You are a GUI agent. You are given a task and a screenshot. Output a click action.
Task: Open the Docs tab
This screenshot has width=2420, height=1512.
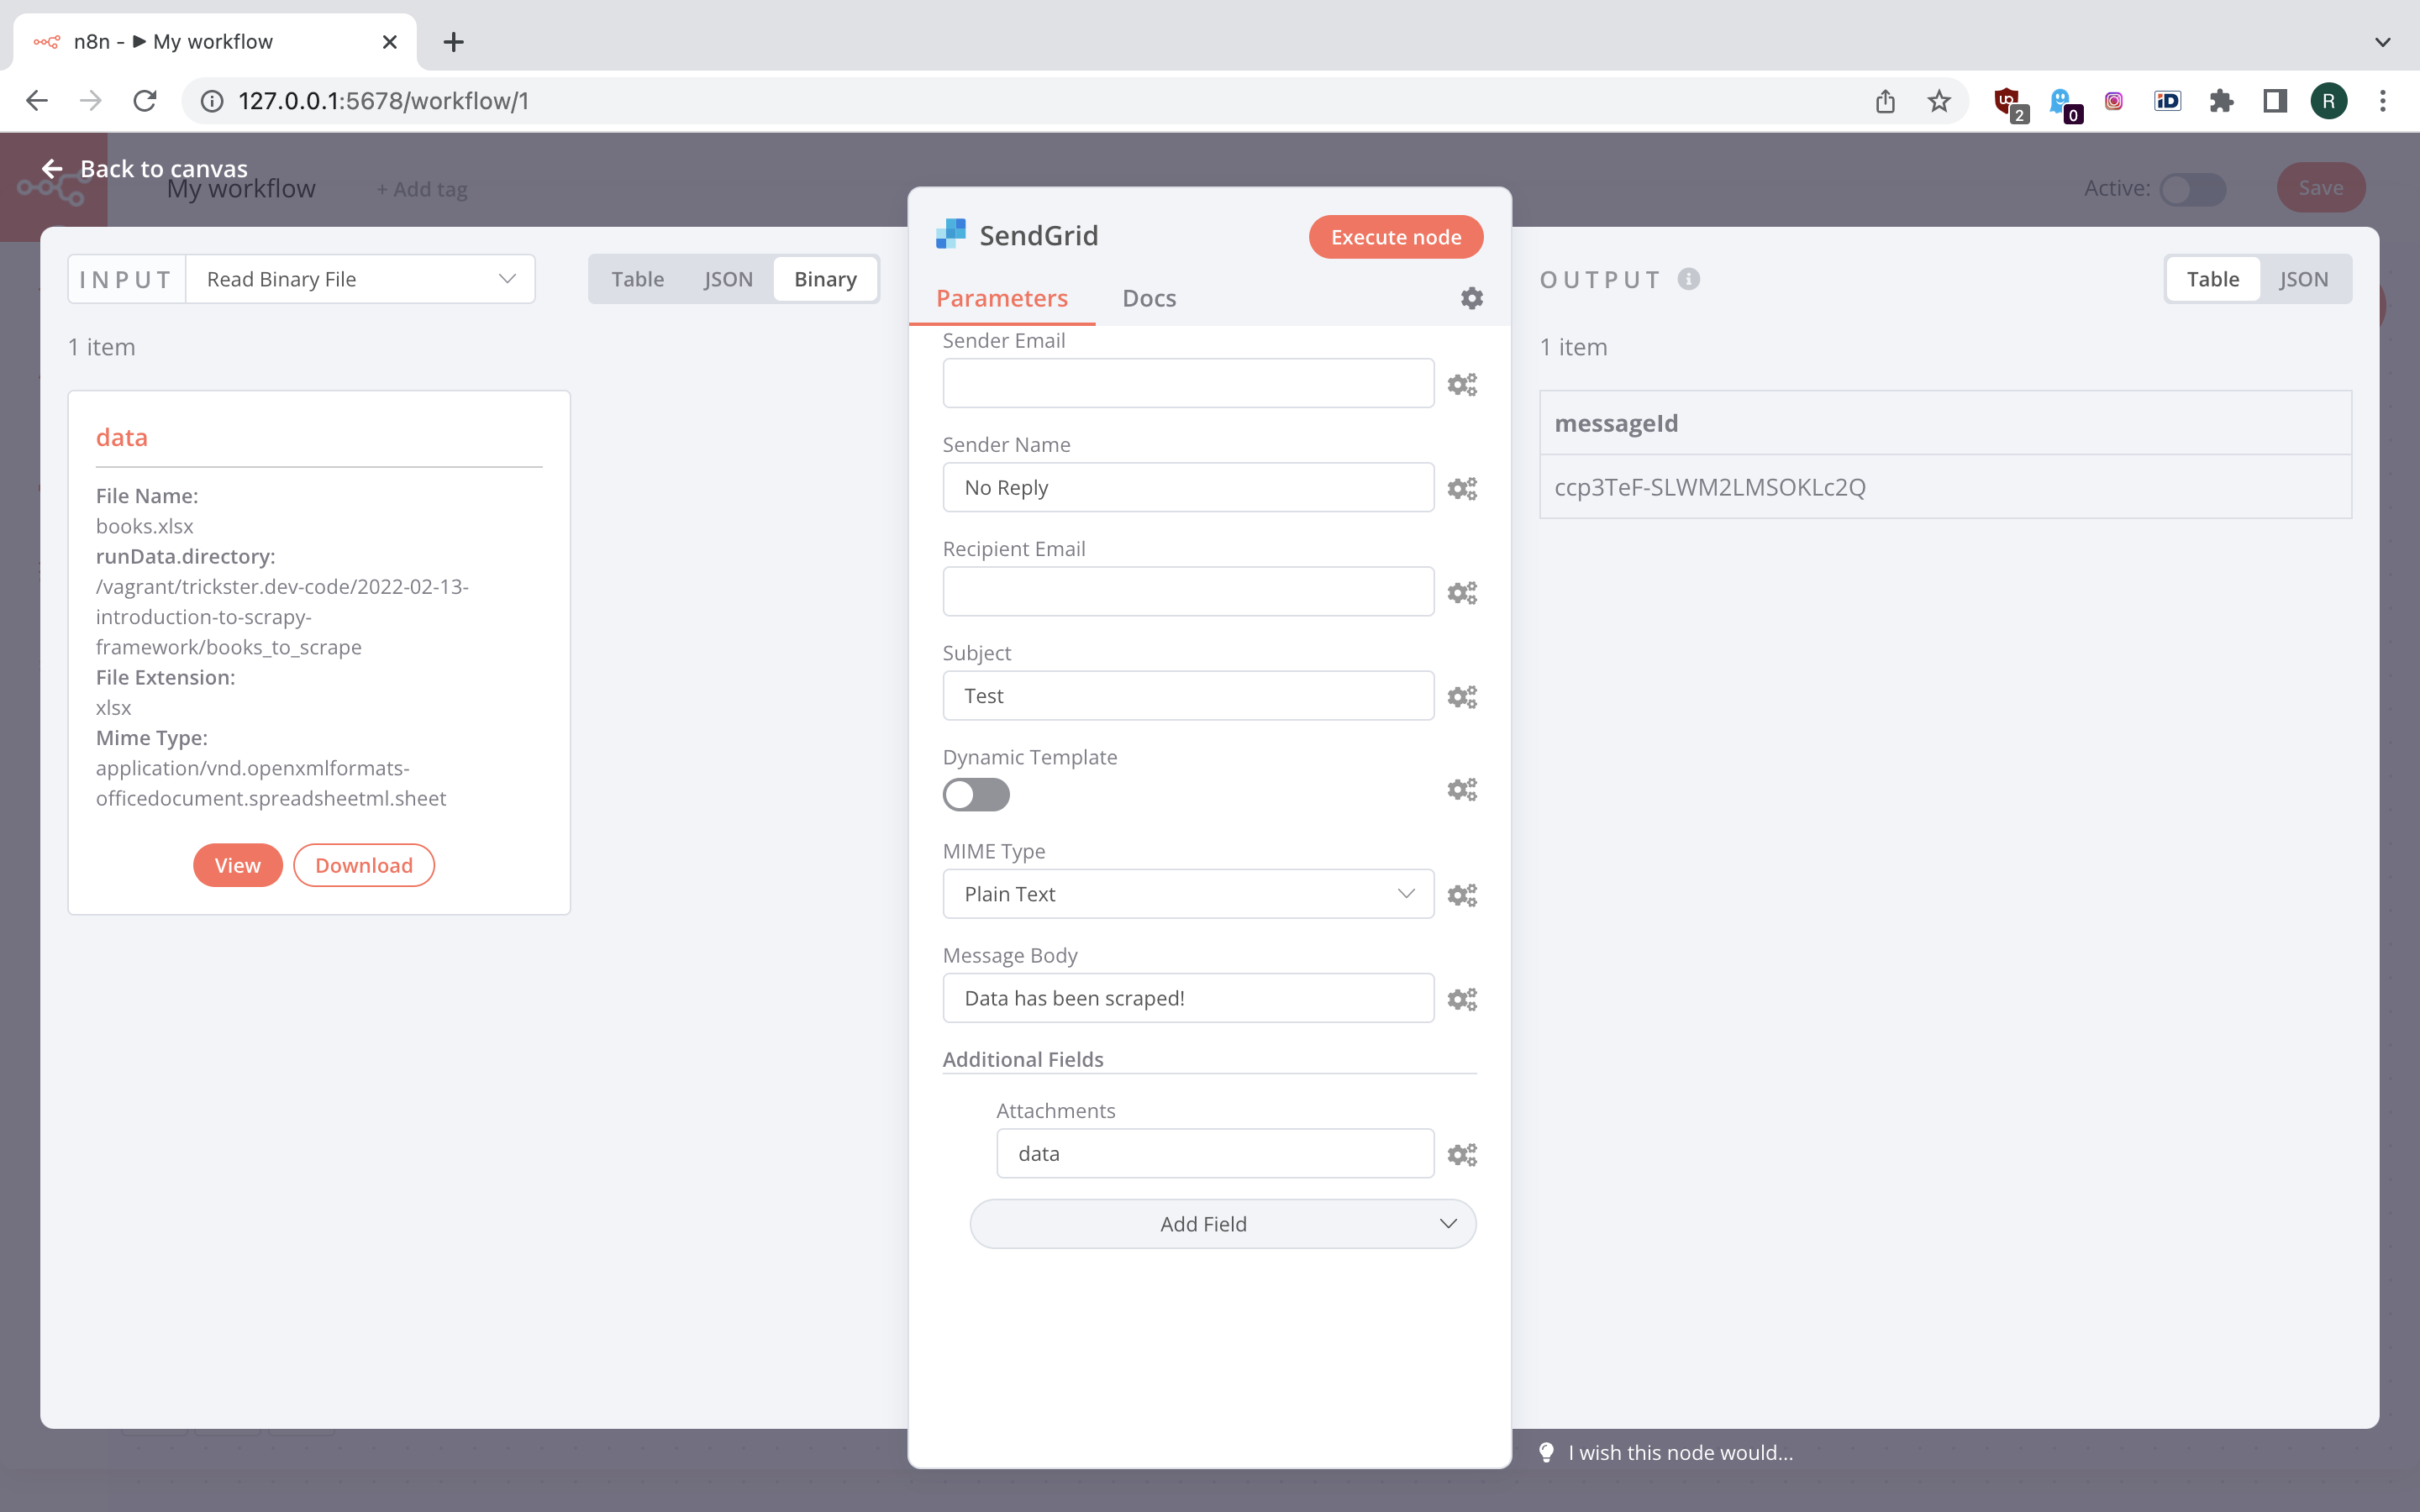[x=1149, y=298]
